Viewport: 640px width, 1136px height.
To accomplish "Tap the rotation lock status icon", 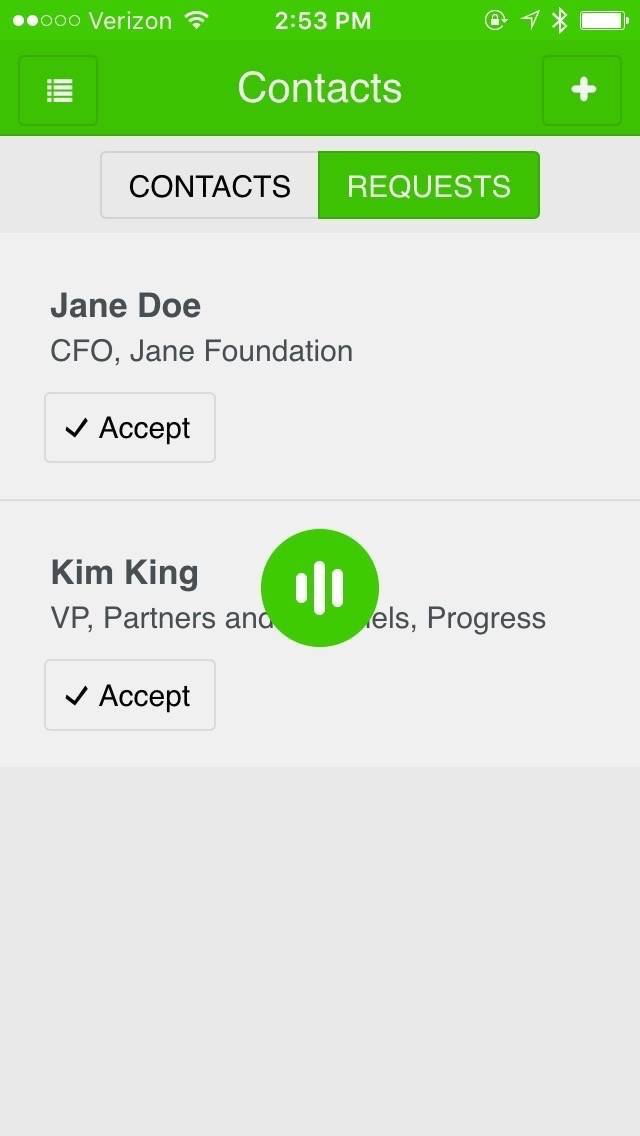I will pyautogui.click(x=495, y=20).
